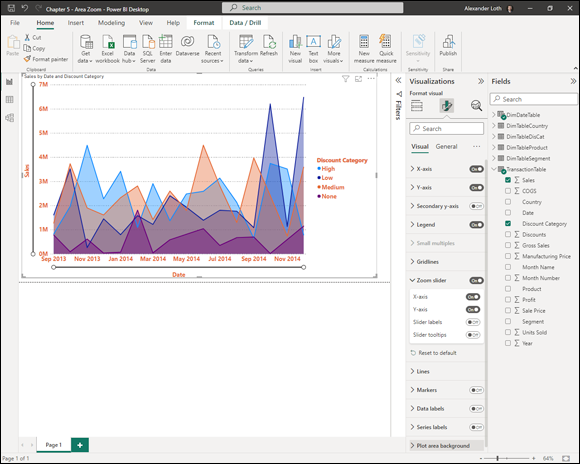
Task: Select the Format visual paintbrush icon
Action: pyautogui.click(x=446, y=106)
